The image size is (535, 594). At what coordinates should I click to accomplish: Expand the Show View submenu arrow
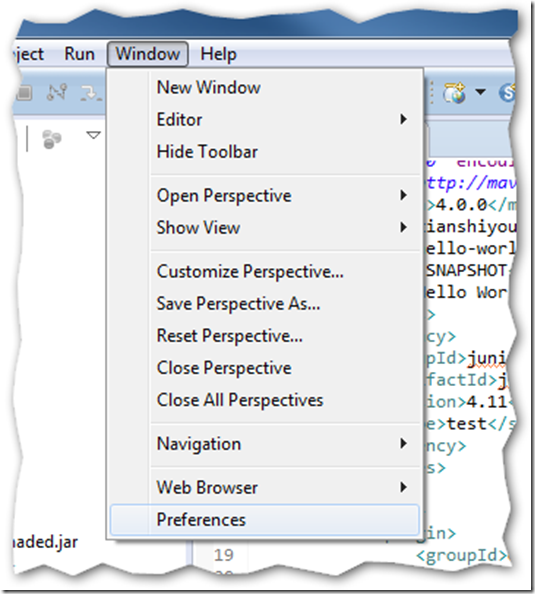[x=404, y=228]
